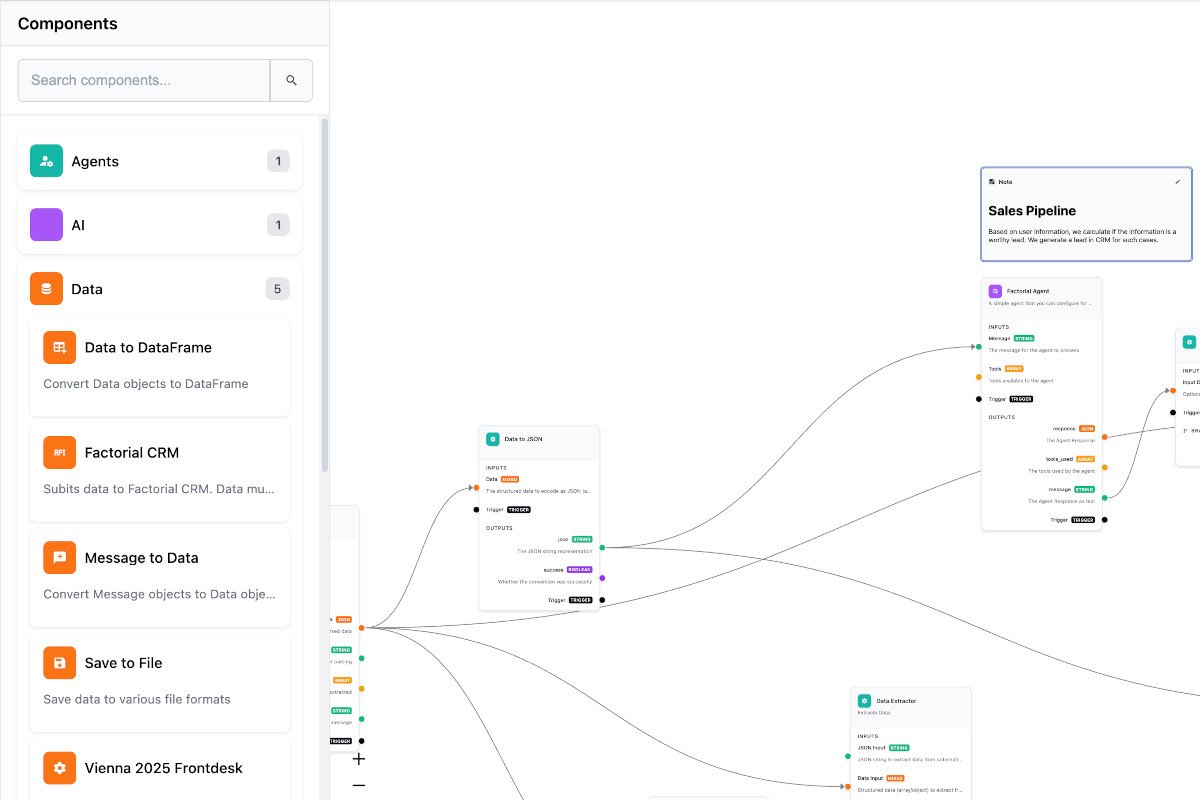Click the orange Data category icon
The height and width of the screenshot is (800, 1200).
pyautogui.click(x=46, y=288)
